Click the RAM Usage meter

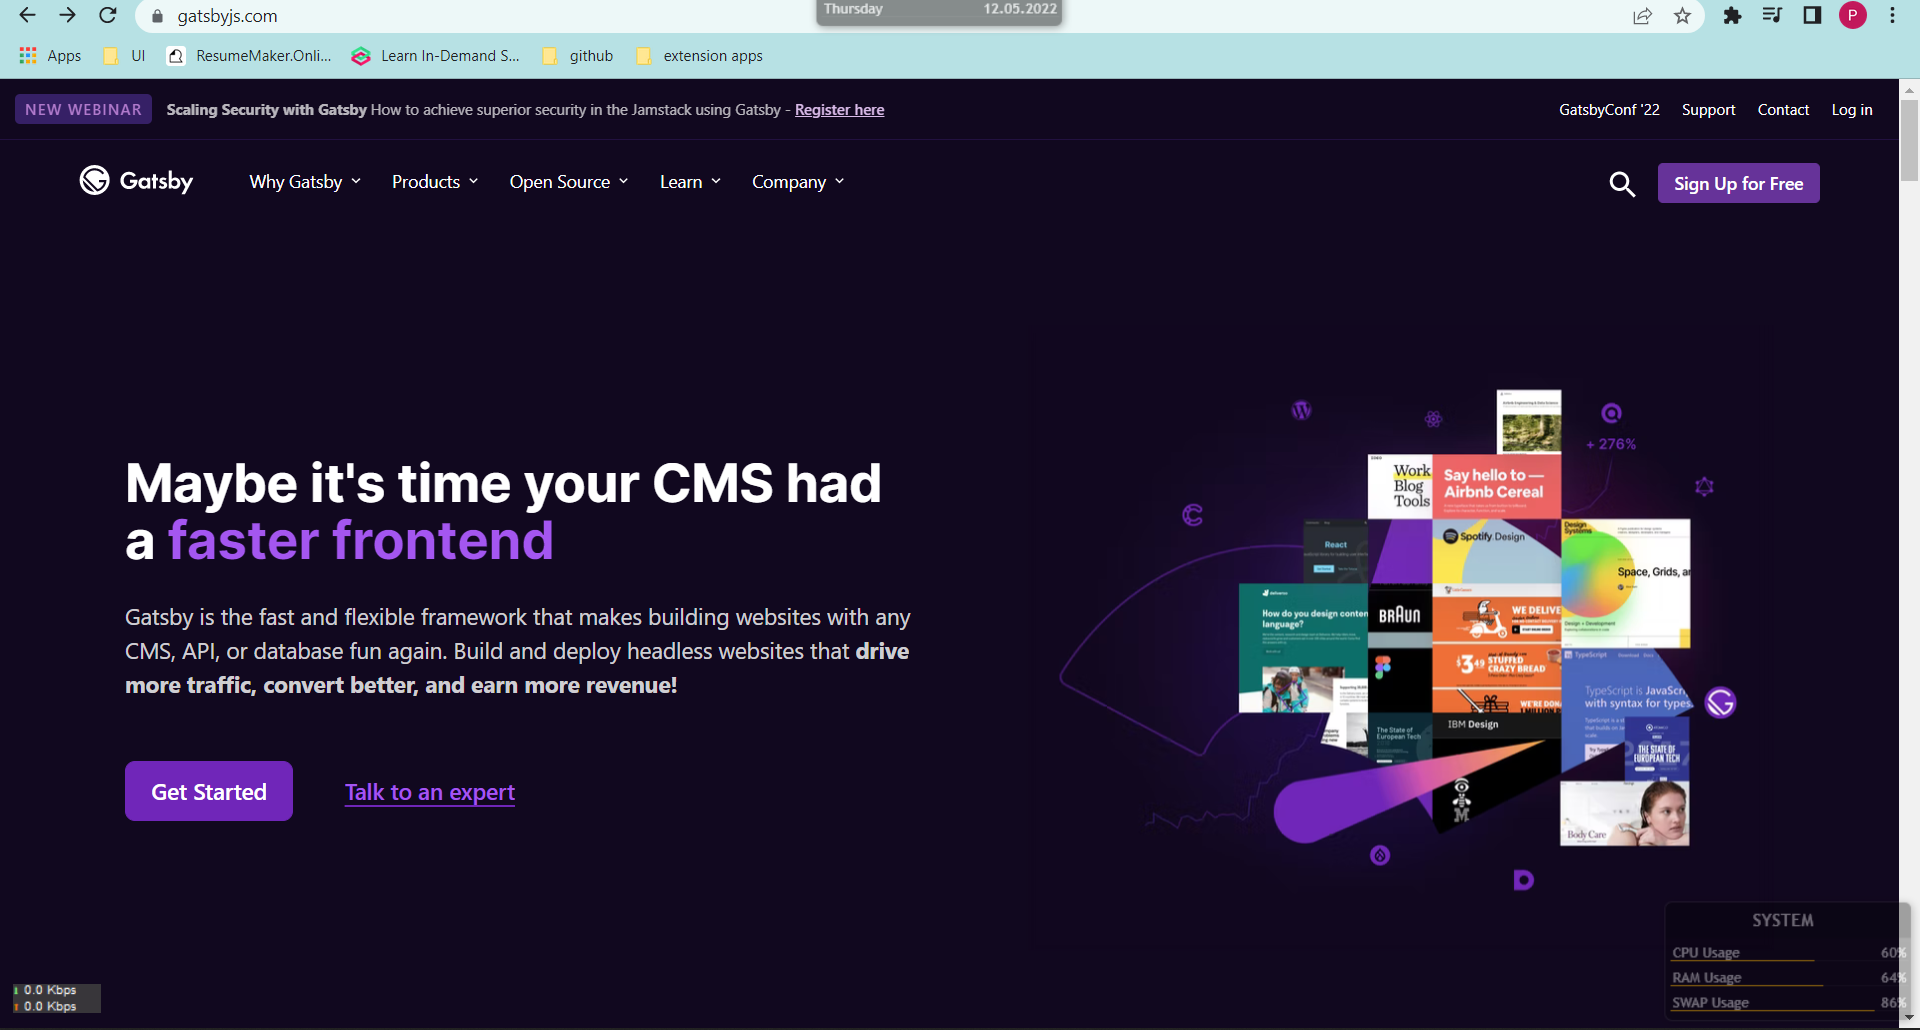tap(1789, 978)
